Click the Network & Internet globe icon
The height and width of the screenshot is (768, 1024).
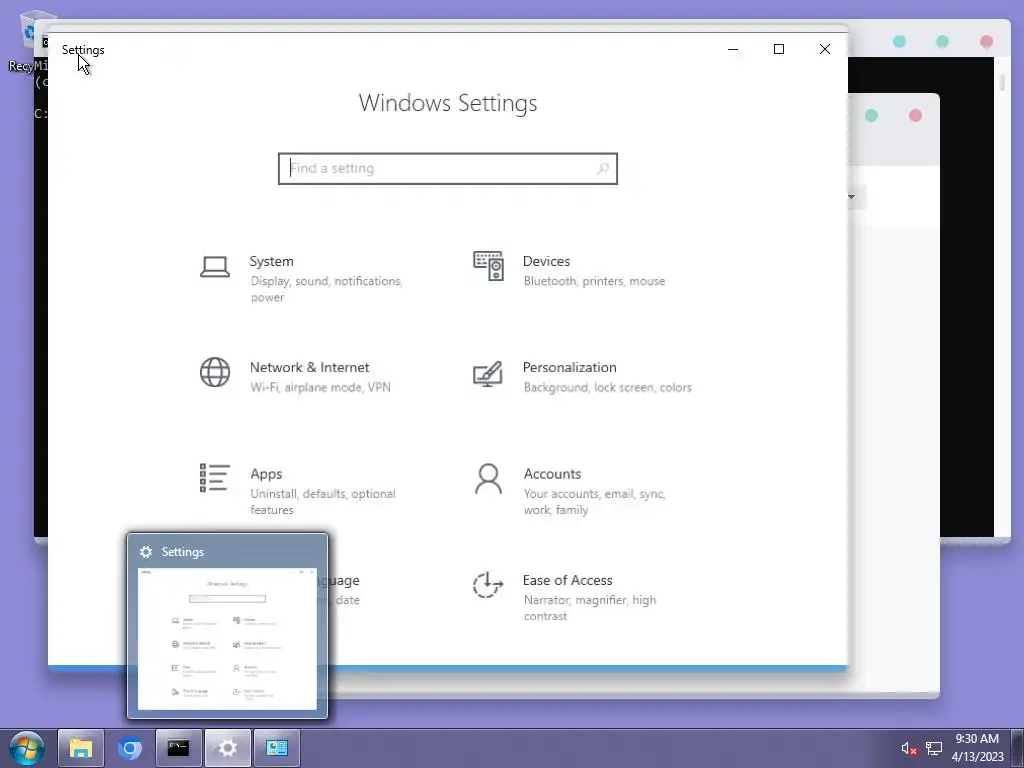(214, 372)
